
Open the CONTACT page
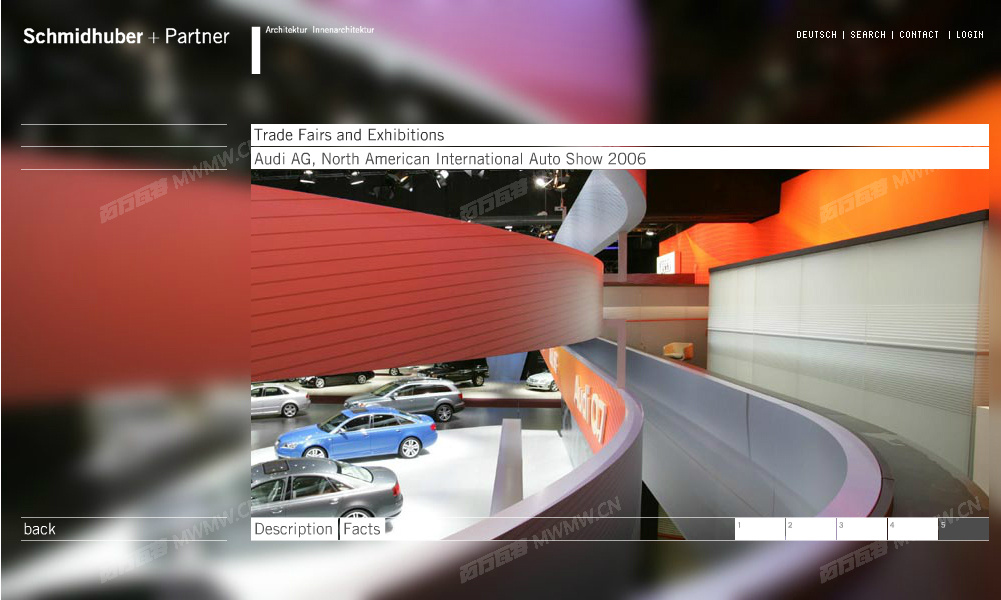919,34
